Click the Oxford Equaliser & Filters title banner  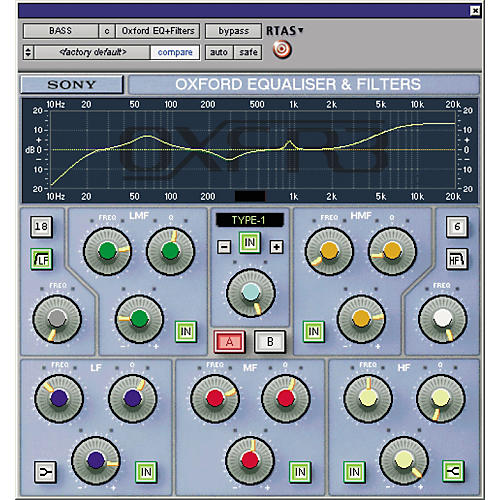click(304, 84)
